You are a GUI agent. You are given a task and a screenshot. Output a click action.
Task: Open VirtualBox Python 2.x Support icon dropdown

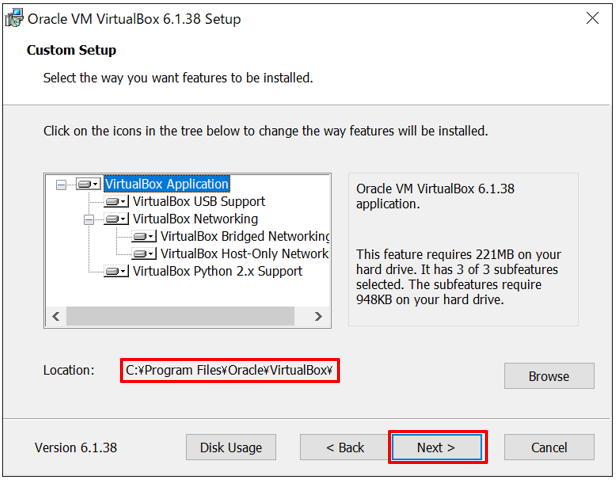(116, 271)
